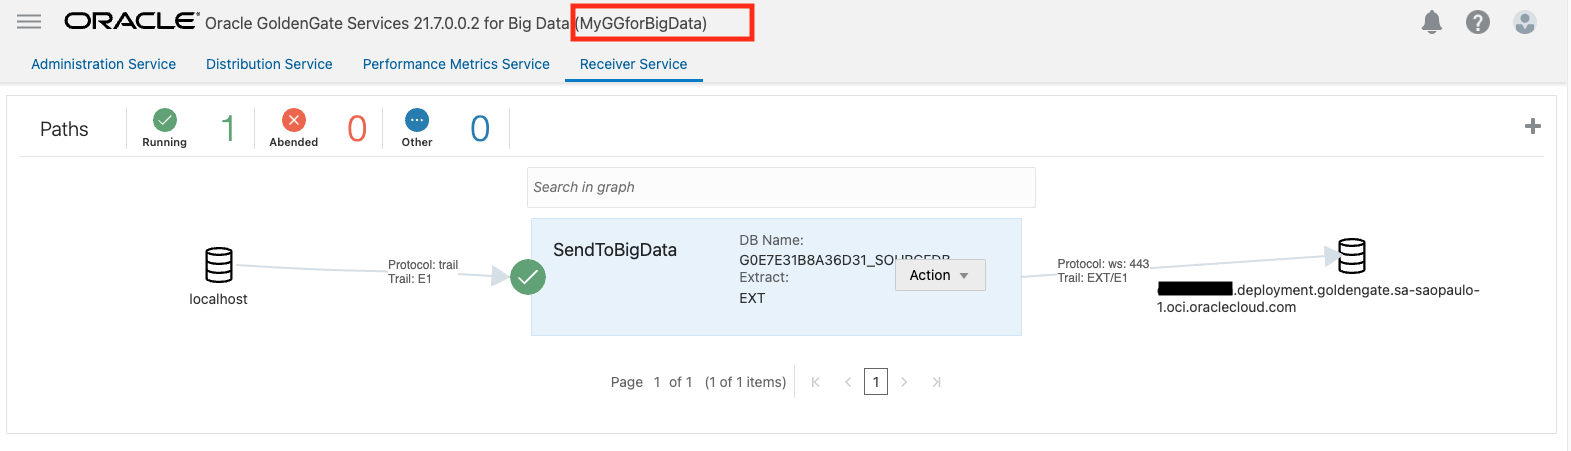The width and height of the screenshot is (1571, 451).
Task: Click in the Search in graph field
Action: click(781, 187)
